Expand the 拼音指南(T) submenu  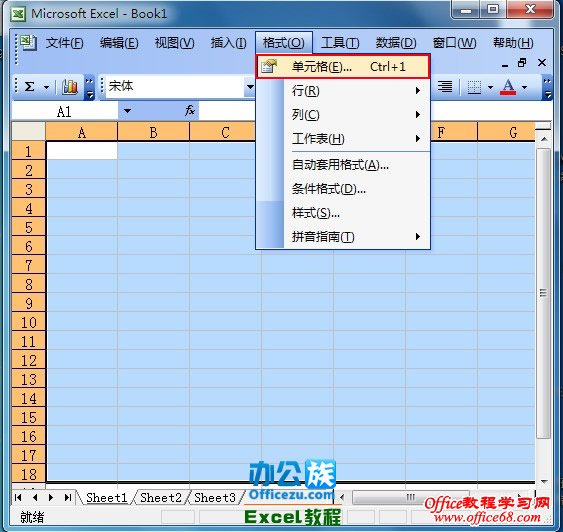pos(343,237)
